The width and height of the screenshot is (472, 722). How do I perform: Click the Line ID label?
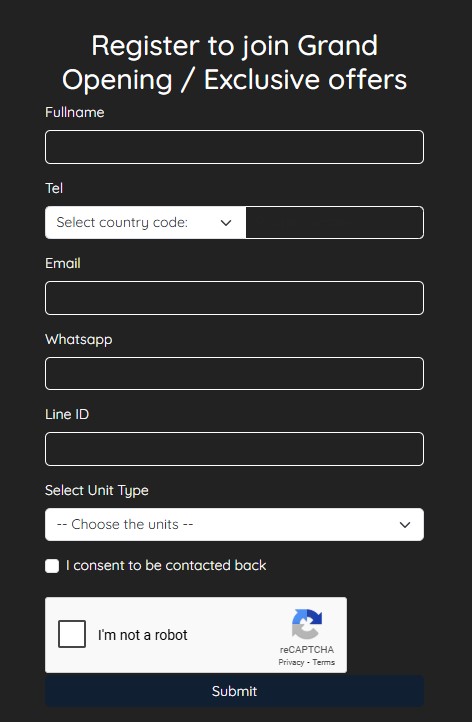67,414
